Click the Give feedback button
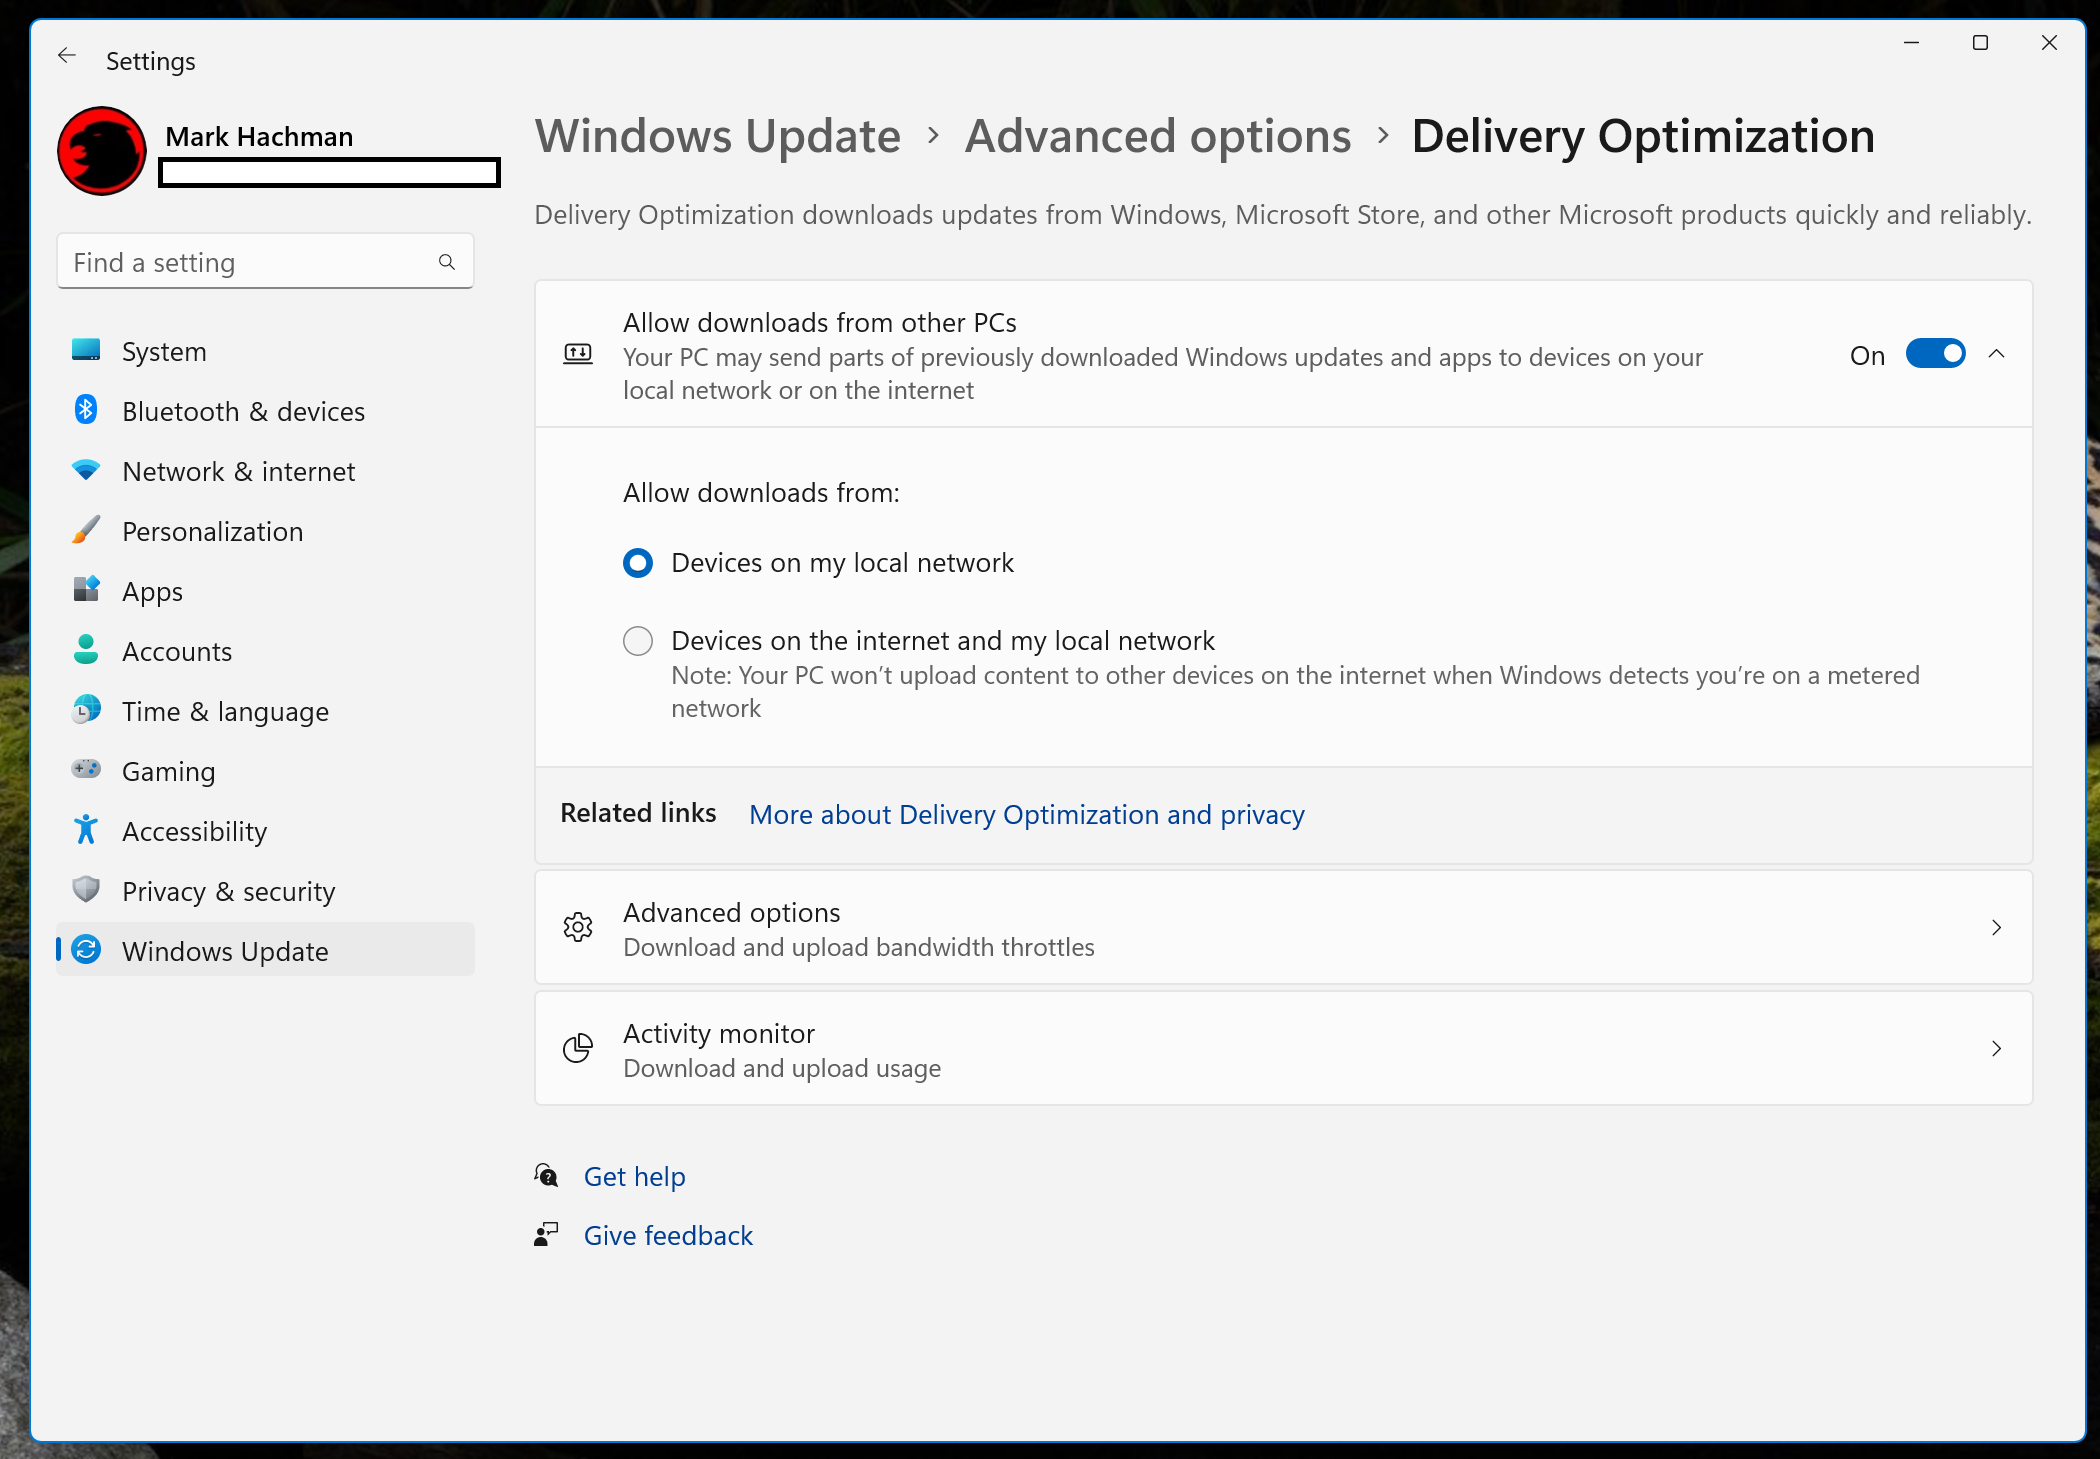Image resolution: width=2100 pixels, height=1459 pixels. point(669,1234)
